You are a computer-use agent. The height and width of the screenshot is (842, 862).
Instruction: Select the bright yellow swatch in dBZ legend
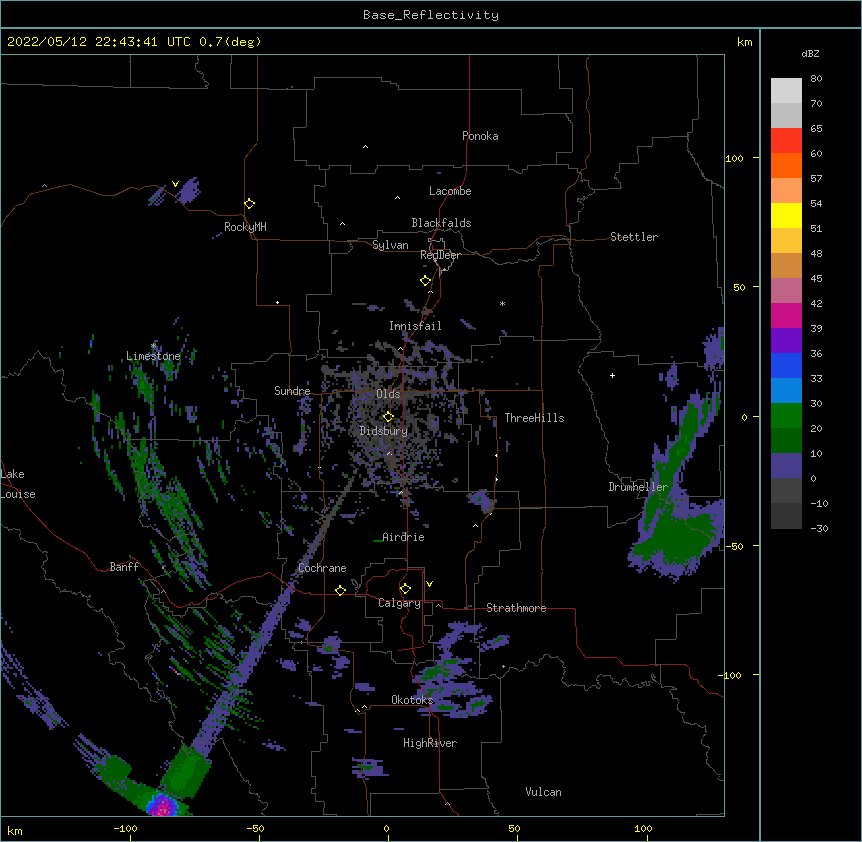[x=786, y=215]
